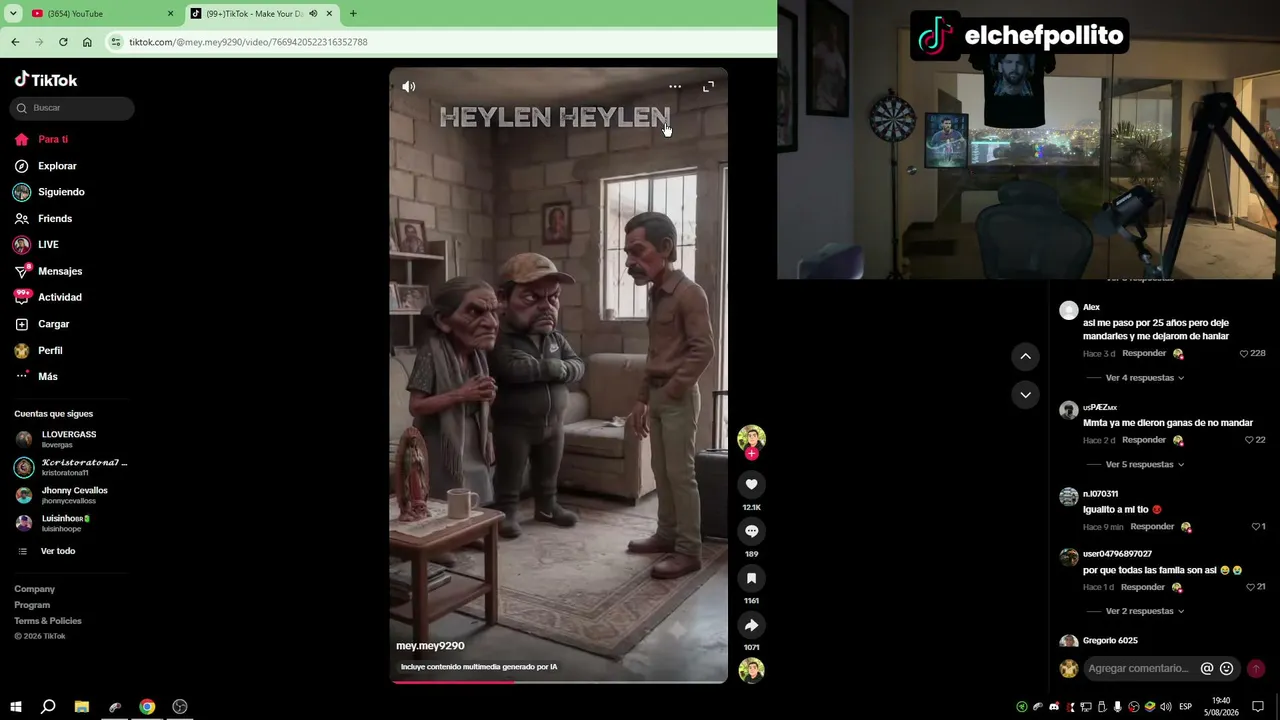Click the TikTok logo

pyautogui.click(x=46, y=80)
